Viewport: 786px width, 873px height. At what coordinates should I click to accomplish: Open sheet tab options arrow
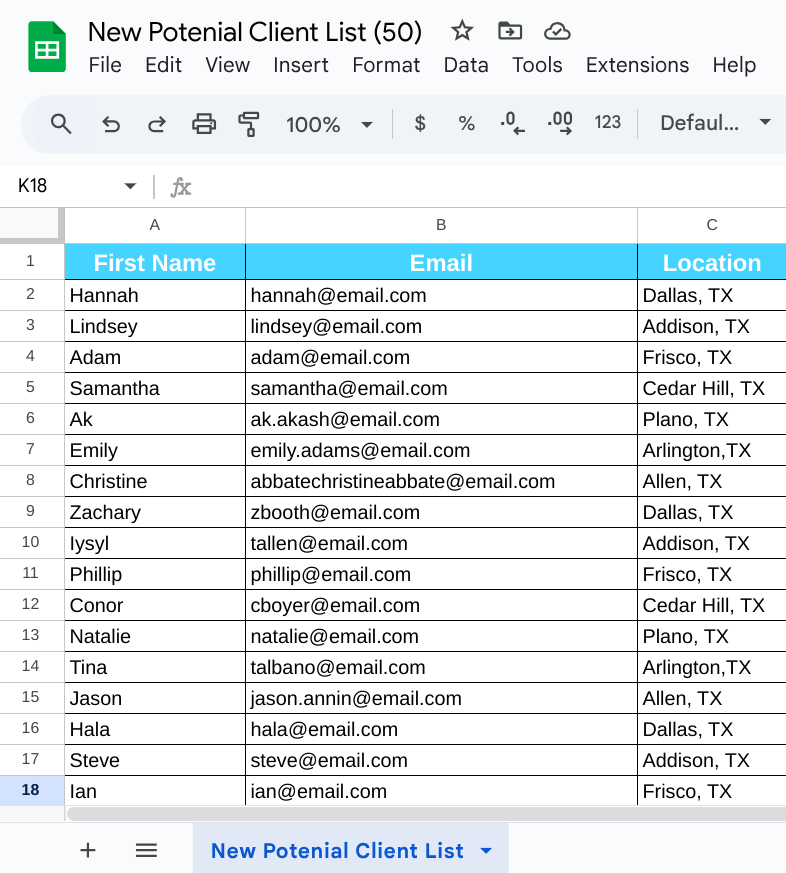tap(486, 851)
